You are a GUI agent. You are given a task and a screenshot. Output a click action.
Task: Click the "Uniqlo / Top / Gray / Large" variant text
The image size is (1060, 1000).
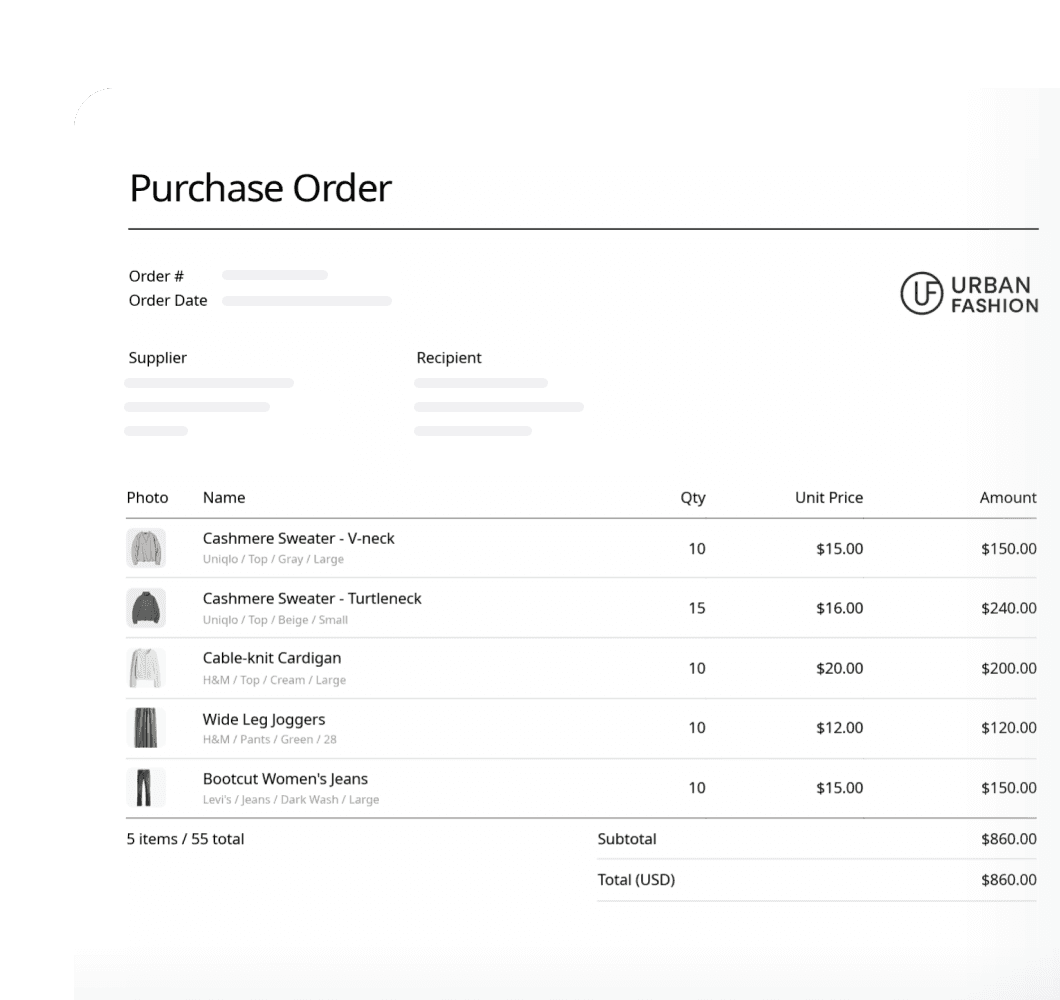tap(273, 559)
